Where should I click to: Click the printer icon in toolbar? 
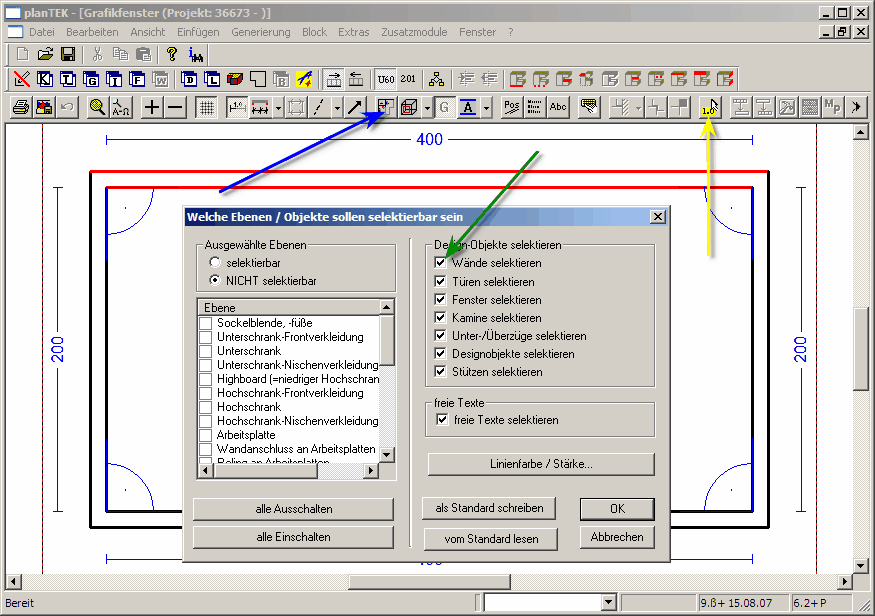[21, 107]
